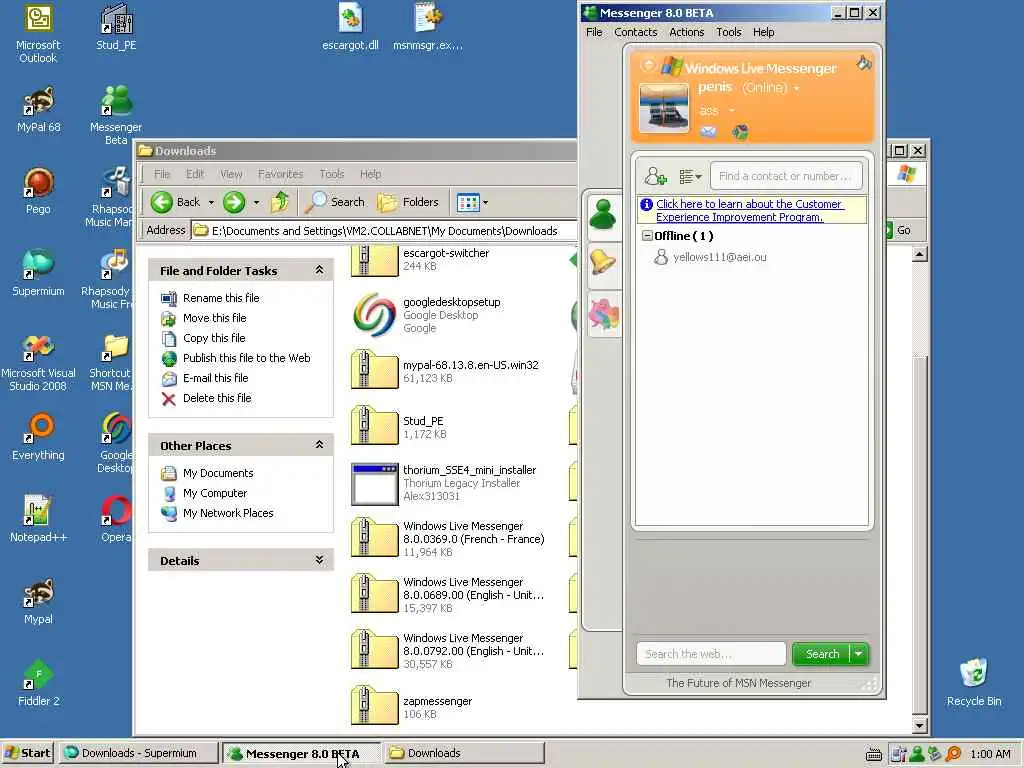Select the MyPal 68 desktop icon
Image resolution: width=1024 pixels, height=768 pixels.
[x=38, y=110]
